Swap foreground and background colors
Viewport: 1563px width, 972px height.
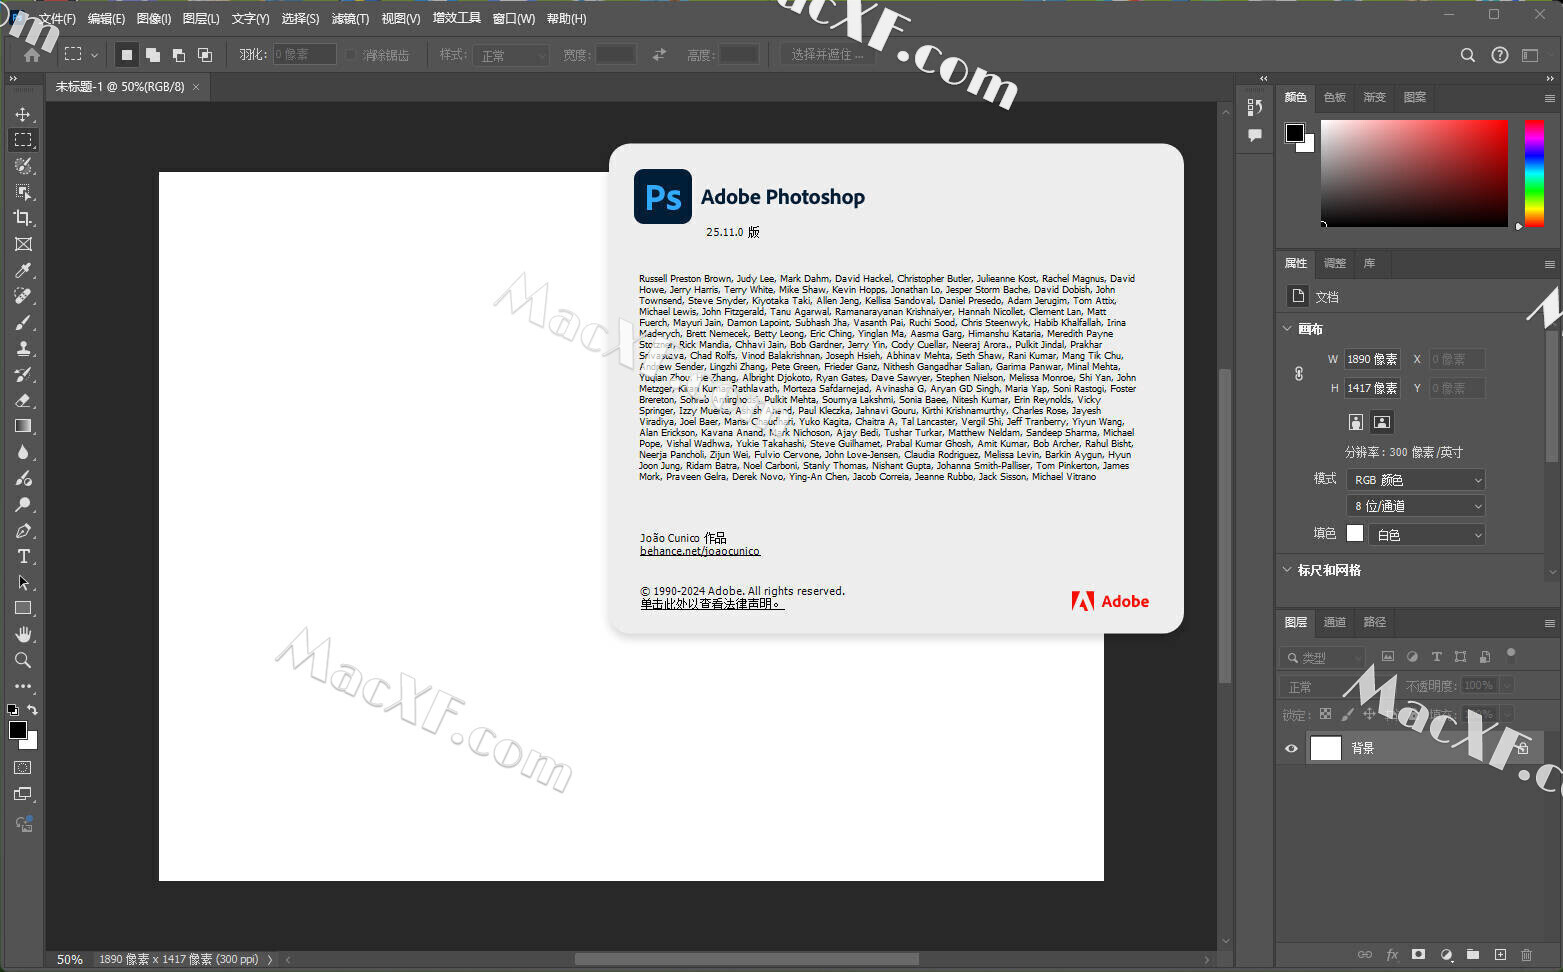coord(32,710)
